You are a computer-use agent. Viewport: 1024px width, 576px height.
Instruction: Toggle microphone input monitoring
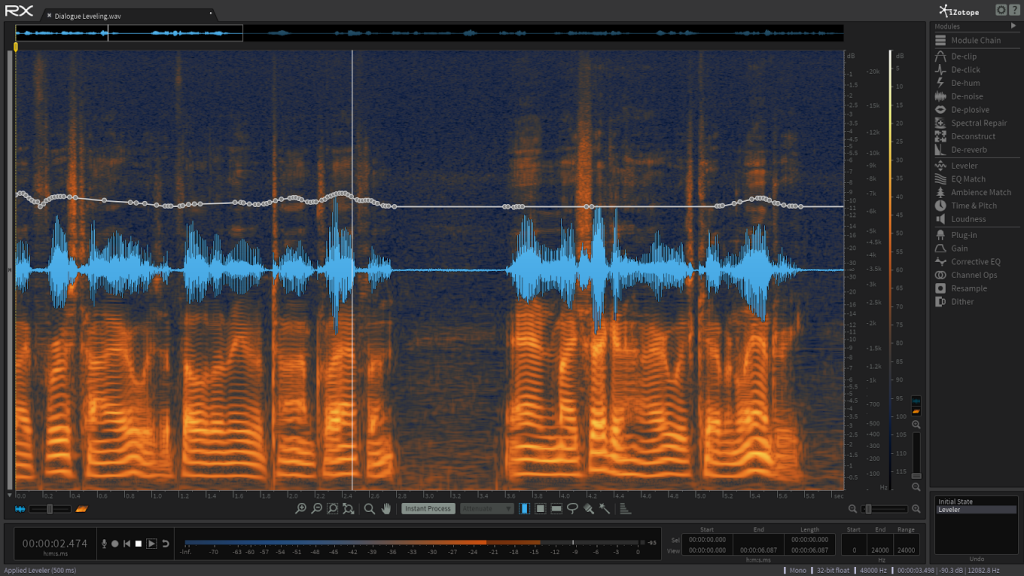pos(105,543)
